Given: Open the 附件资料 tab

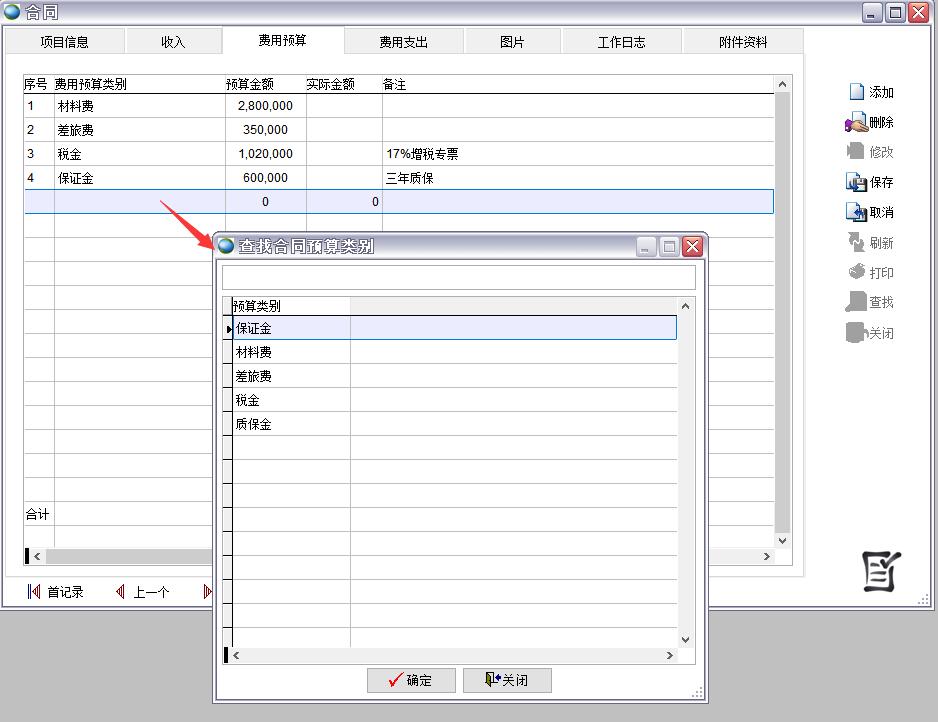Looking at the screenshot, I should click(x=743, y=42).
